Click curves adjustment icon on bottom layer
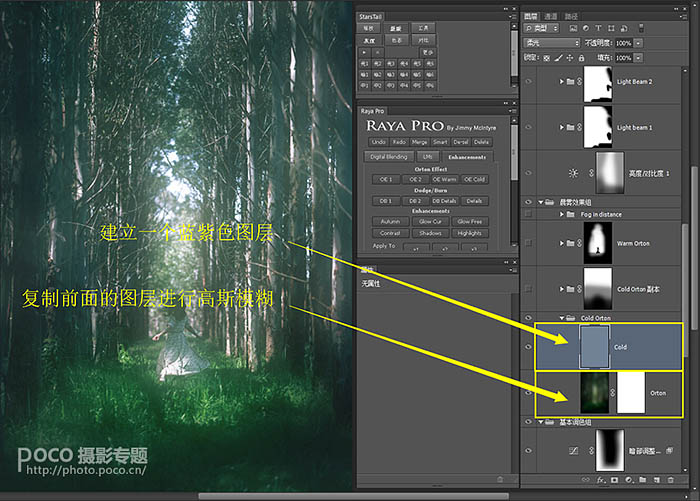Image resolution: width=700 pixels, height=501 pixels. click(x=574, y=451)
